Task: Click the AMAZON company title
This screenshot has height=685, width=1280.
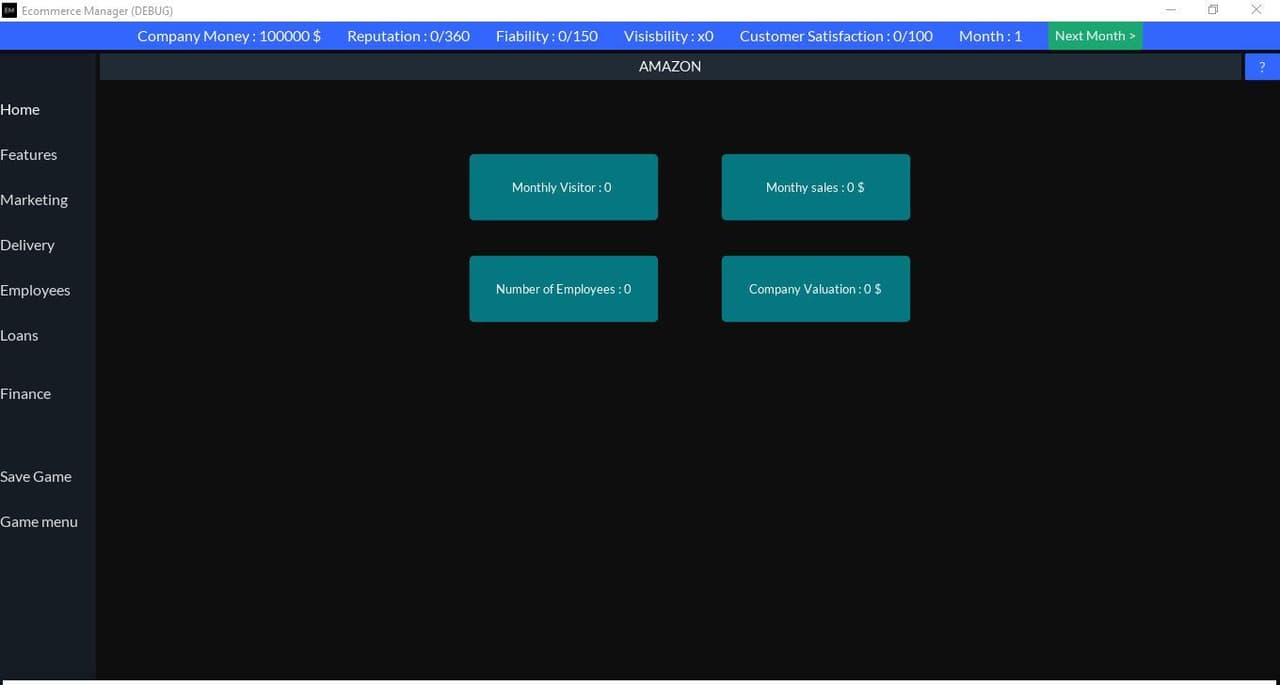Action: click(670, 66)
